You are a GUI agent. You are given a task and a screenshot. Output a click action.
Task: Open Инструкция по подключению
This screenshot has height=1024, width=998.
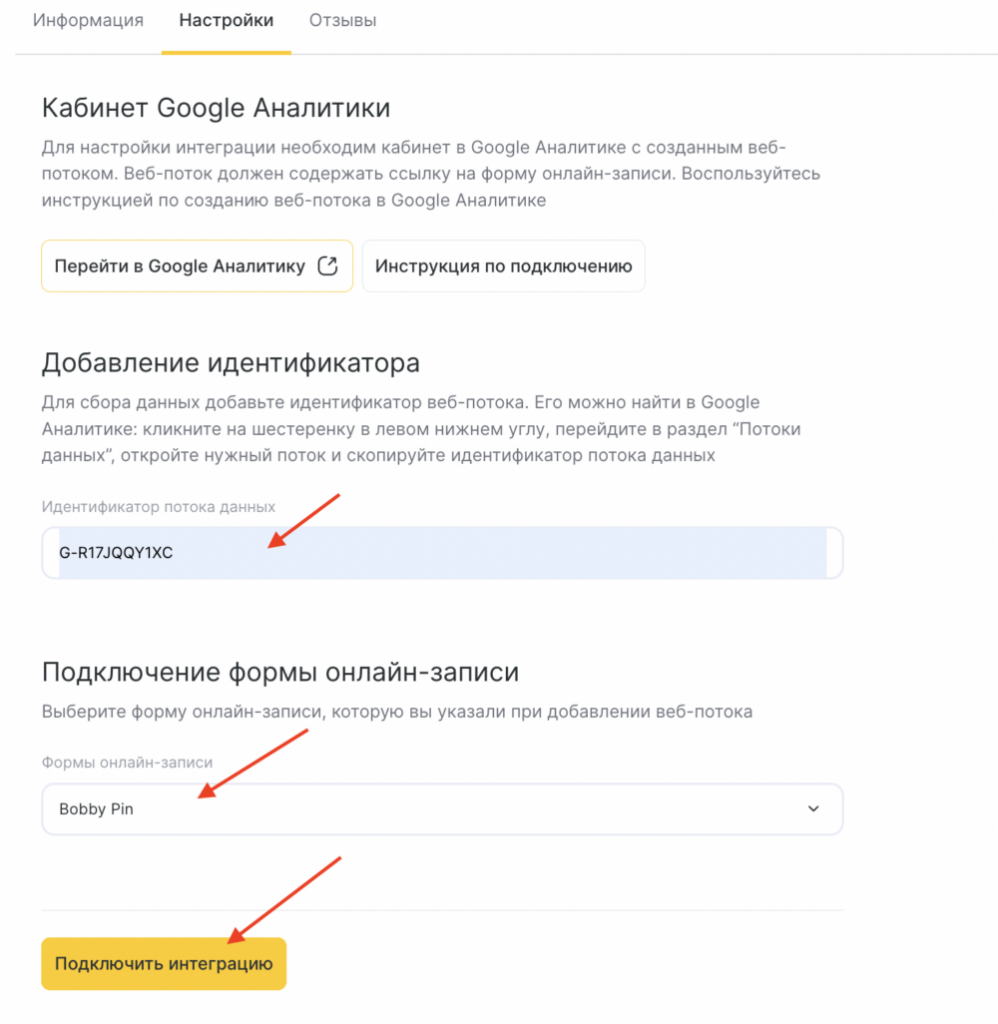[503, 266]
